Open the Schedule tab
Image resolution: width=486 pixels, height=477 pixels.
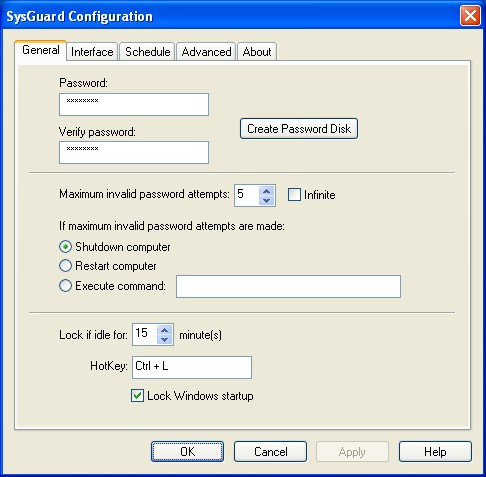coord(148,52)
